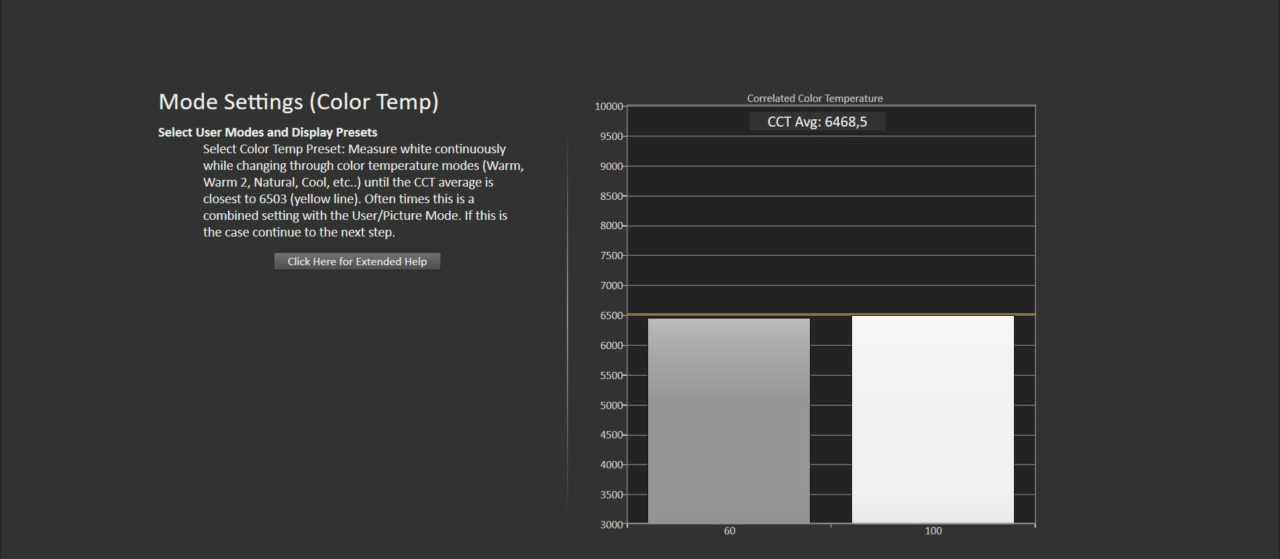Click the 5000 y-axis tick label
Viewport: 1280px width, 559px height.
tap(610, 405)
